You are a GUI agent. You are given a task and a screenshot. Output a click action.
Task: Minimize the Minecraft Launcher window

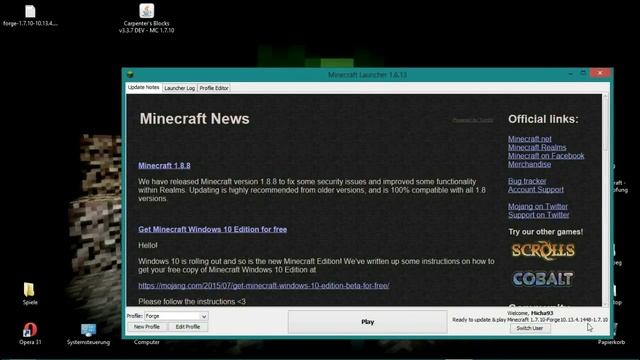(571, 73)
